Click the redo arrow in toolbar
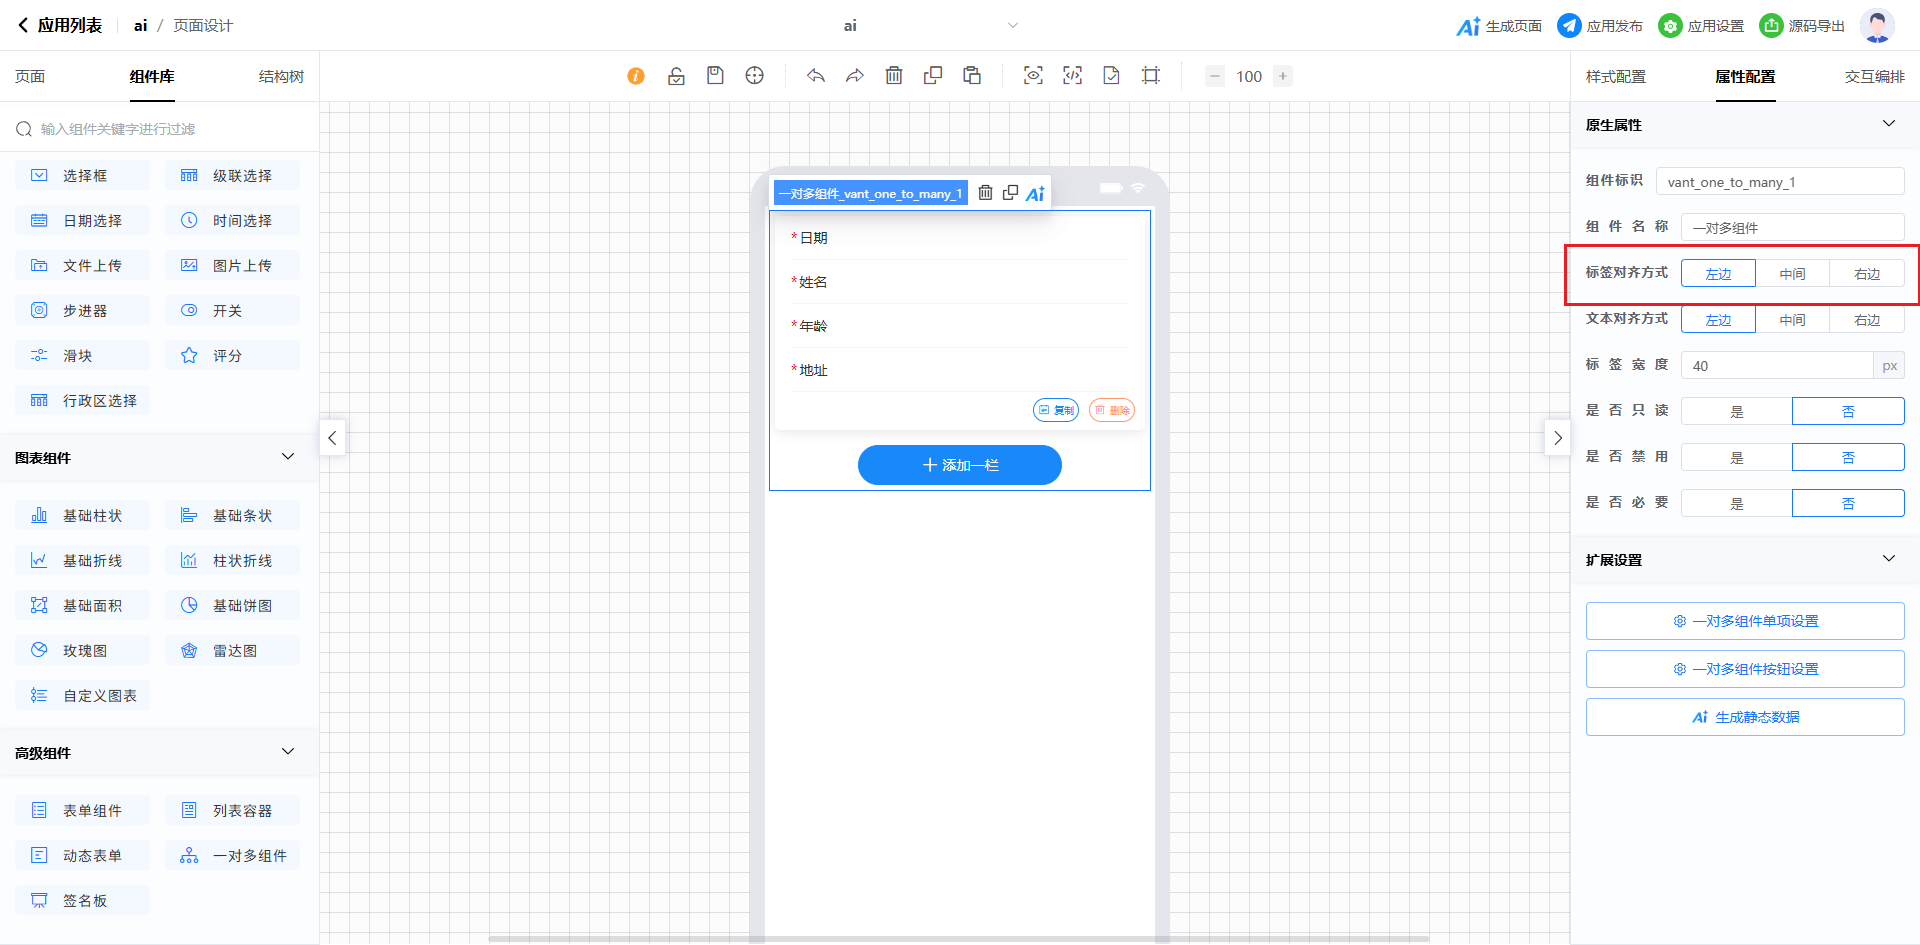This screenshot has width=1920, height=945. (855, 76)
